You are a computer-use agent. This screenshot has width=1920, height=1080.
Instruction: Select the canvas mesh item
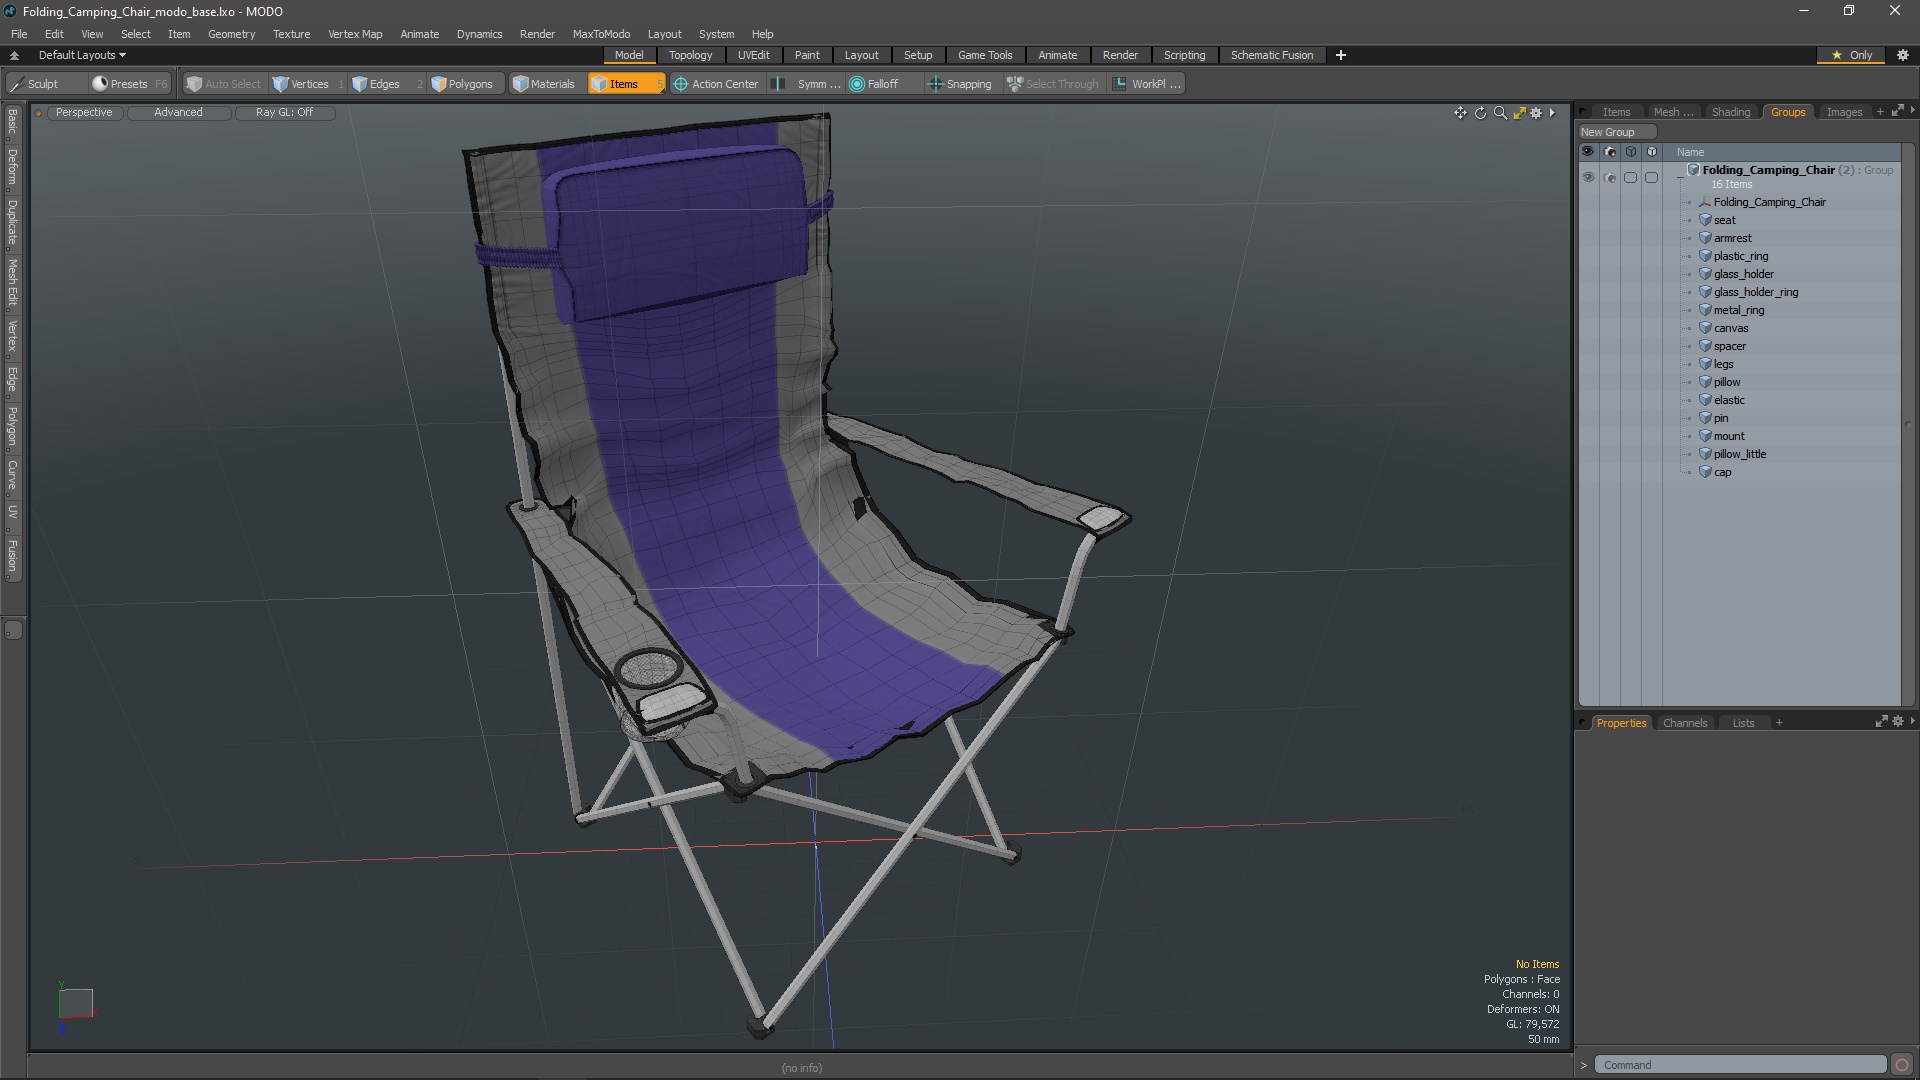pos(1730,328)
